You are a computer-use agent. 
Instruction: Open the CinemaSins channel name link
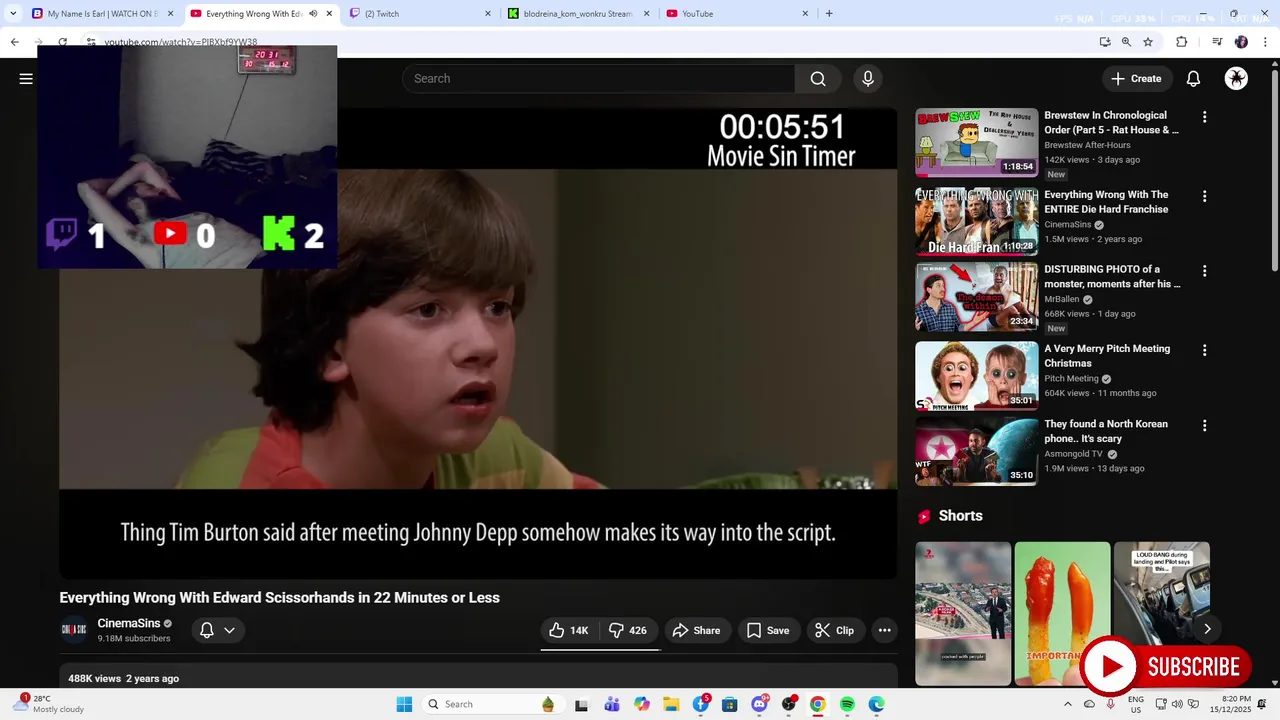(128, 623)
